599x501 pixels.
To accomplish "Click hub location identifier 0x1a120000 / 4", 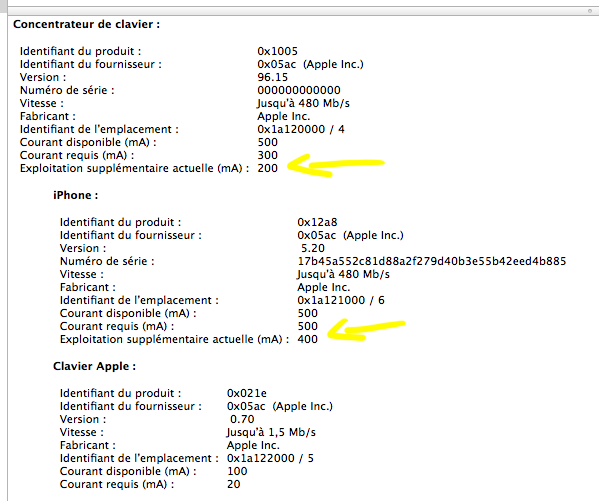I will point(301,129).
